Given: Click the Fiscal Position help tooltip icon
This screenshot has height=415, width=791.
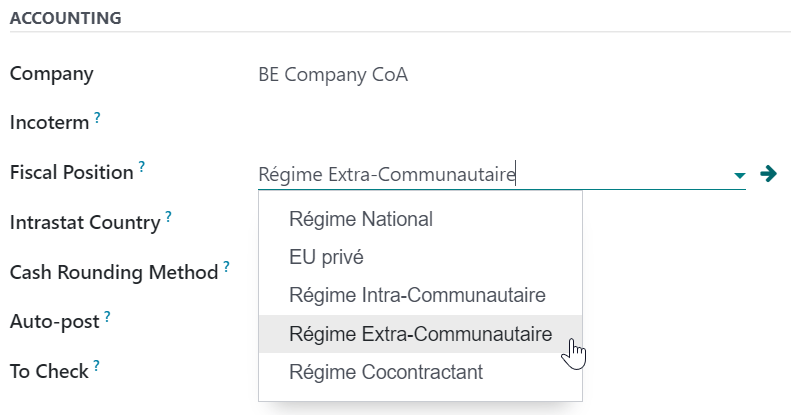Looking at the screenshot, I should pos(142,167).
